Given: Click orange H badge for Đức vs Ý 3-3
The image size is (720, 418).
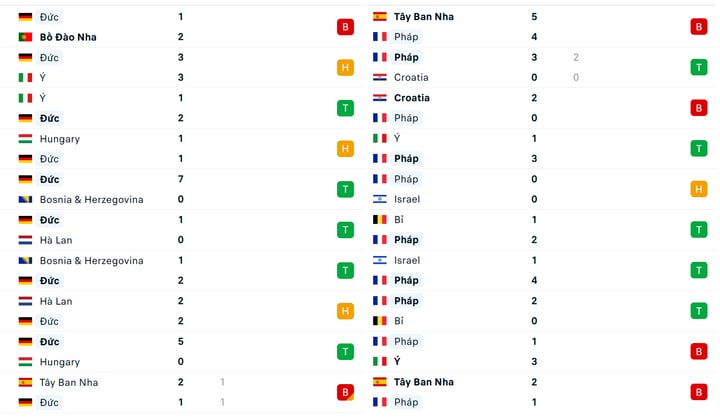Looking at the screenshot, I should coord(345,68).
